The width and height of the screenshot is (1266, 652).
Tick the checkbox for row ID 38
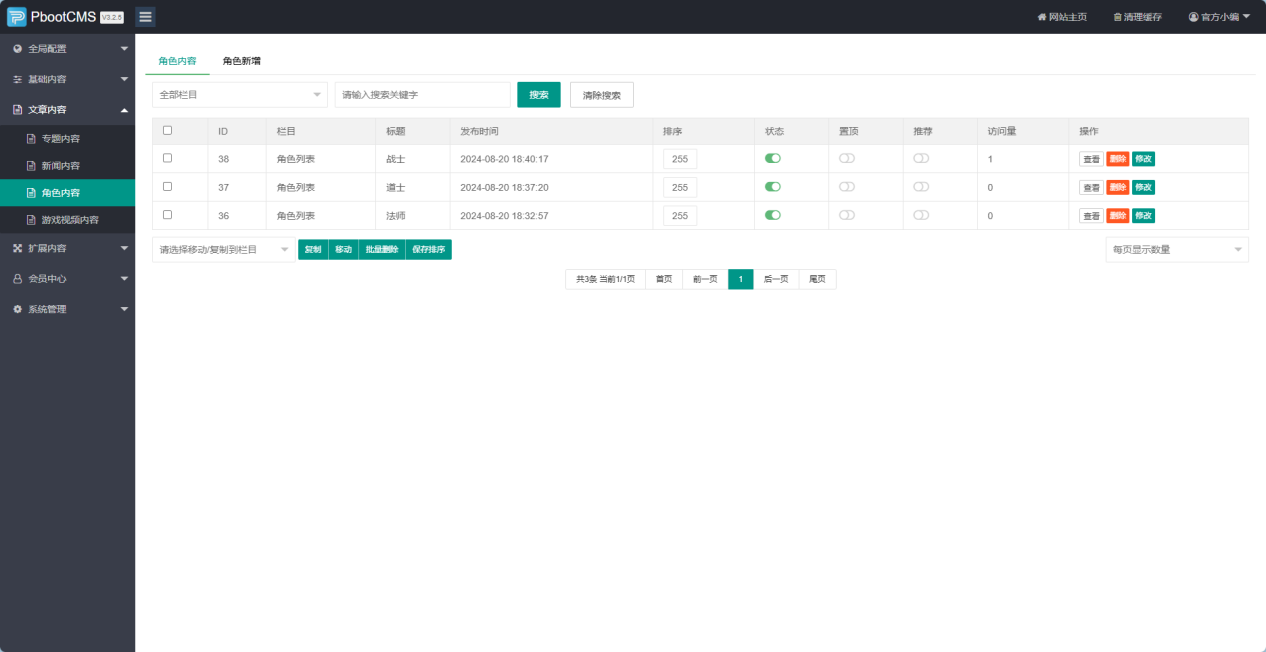click(x=167, y=158)
